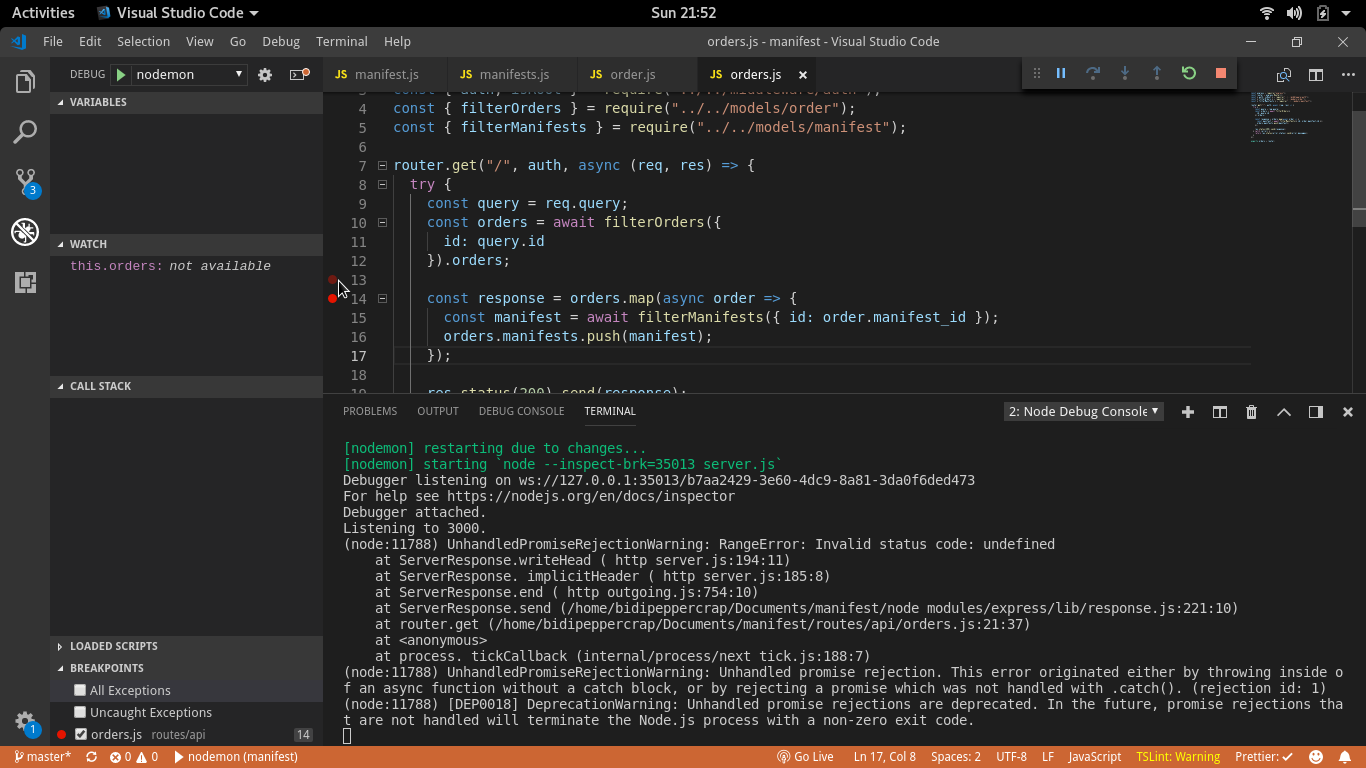Kill the terminal with trash icon
The height and width of the screenshot is (768, 1366).
coord(1251,412)
